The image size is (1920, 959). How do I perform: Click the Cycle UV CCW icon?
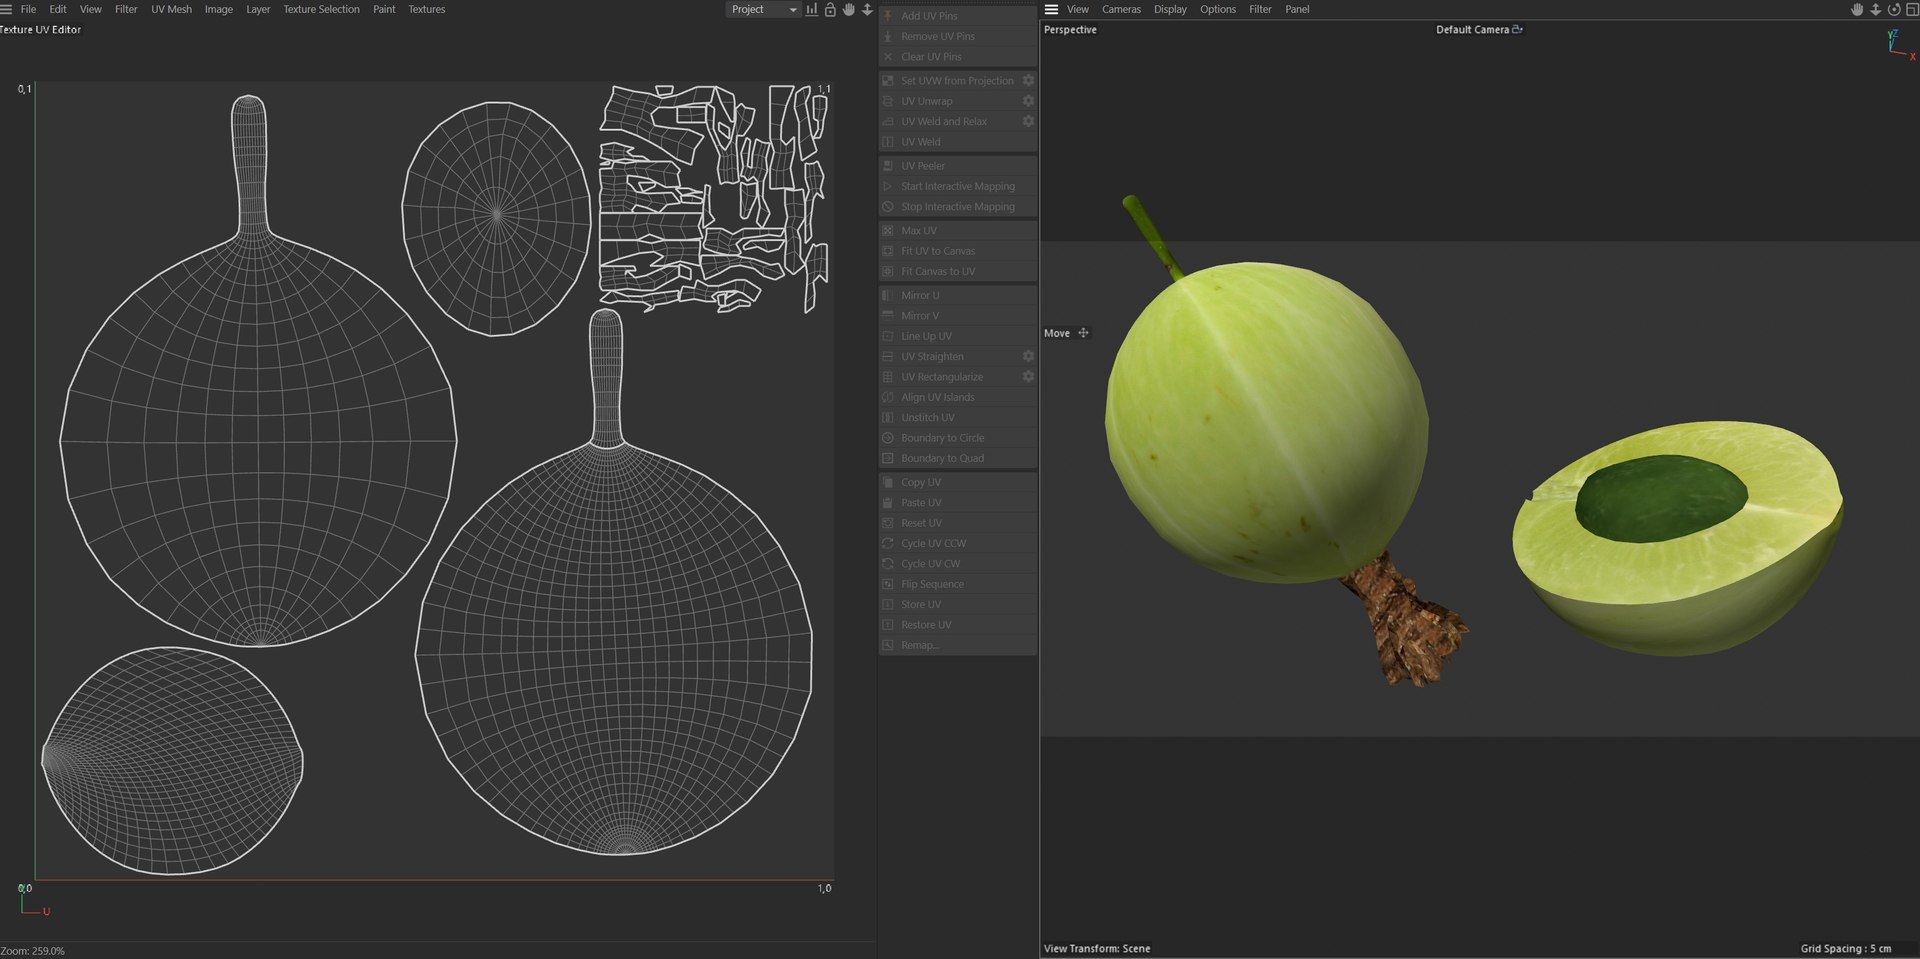click(x=888, y=544)
